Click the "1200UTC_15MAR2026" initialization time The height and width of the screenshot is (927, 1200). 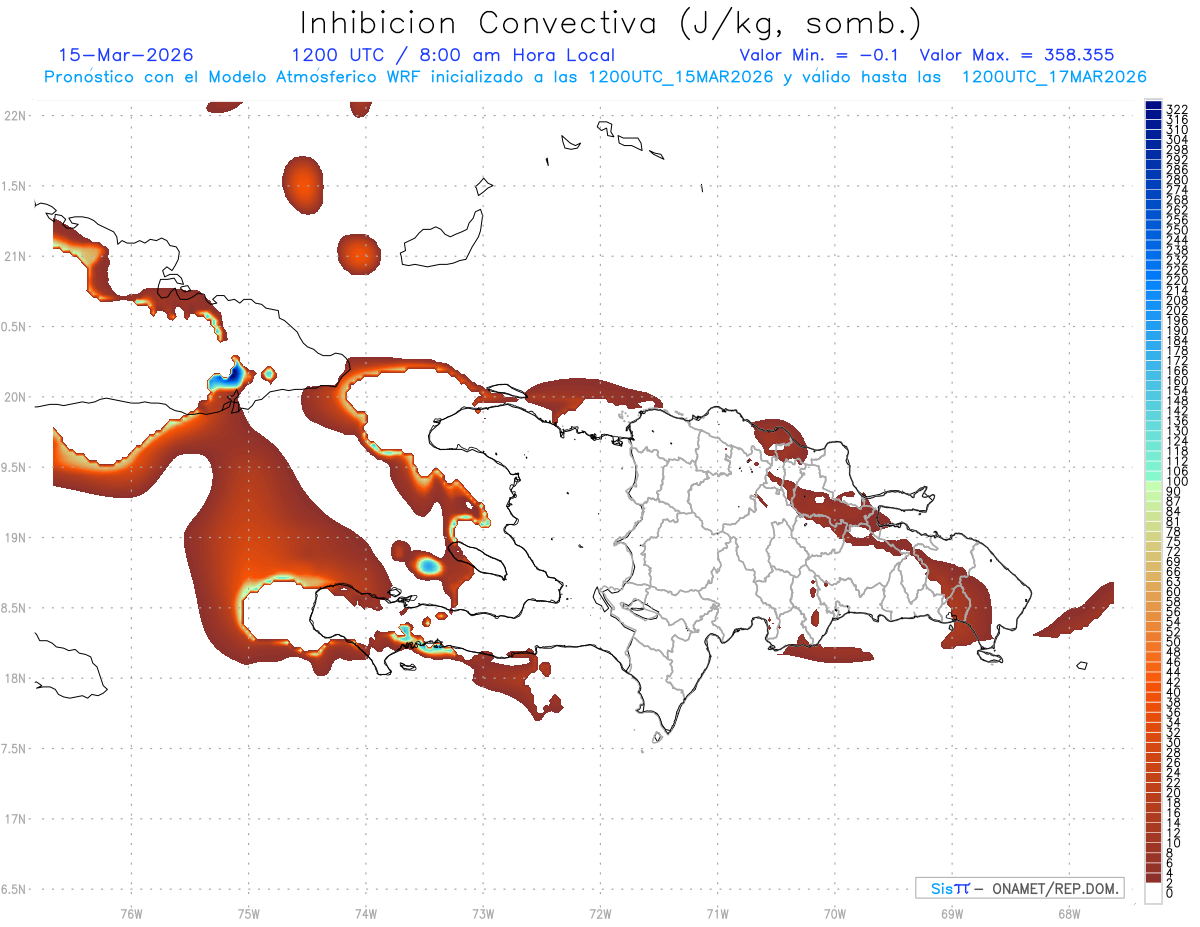[x=681, y=77]
